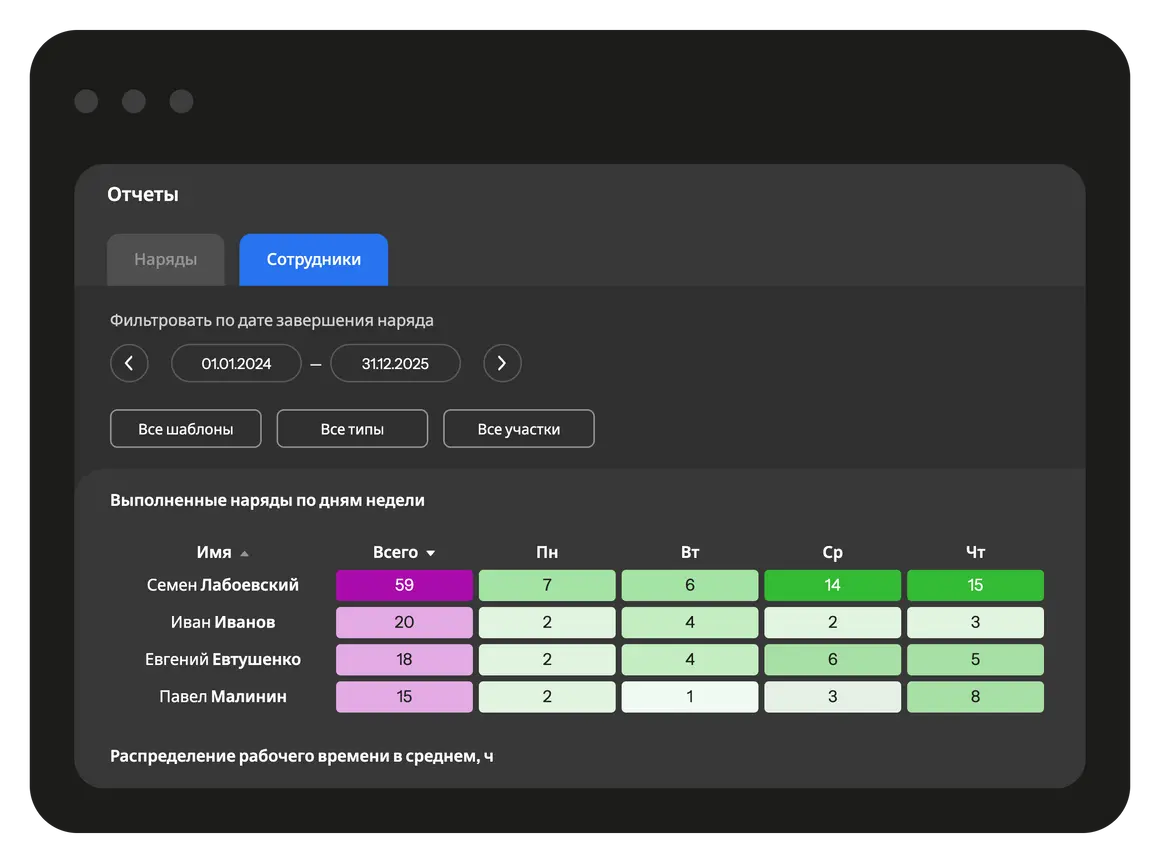Click the green Чт cell showing 15
The width and height of the screenshot is (1160, 863).
coord(975,585)
